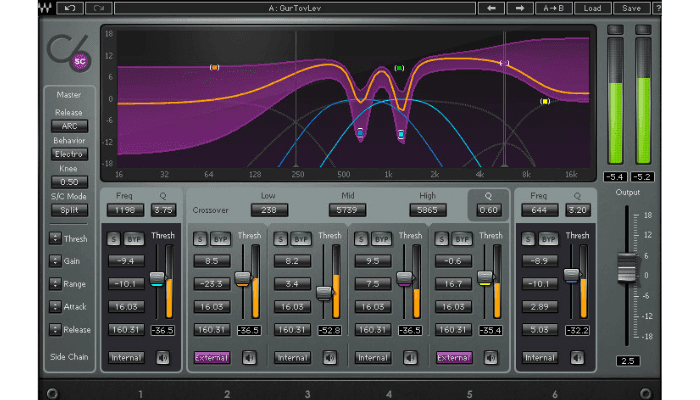Viewport: 700px width, 400px height.
Task: Audition the band 6 sidechain via its speaker icon
Action: (x=577, y=358)
